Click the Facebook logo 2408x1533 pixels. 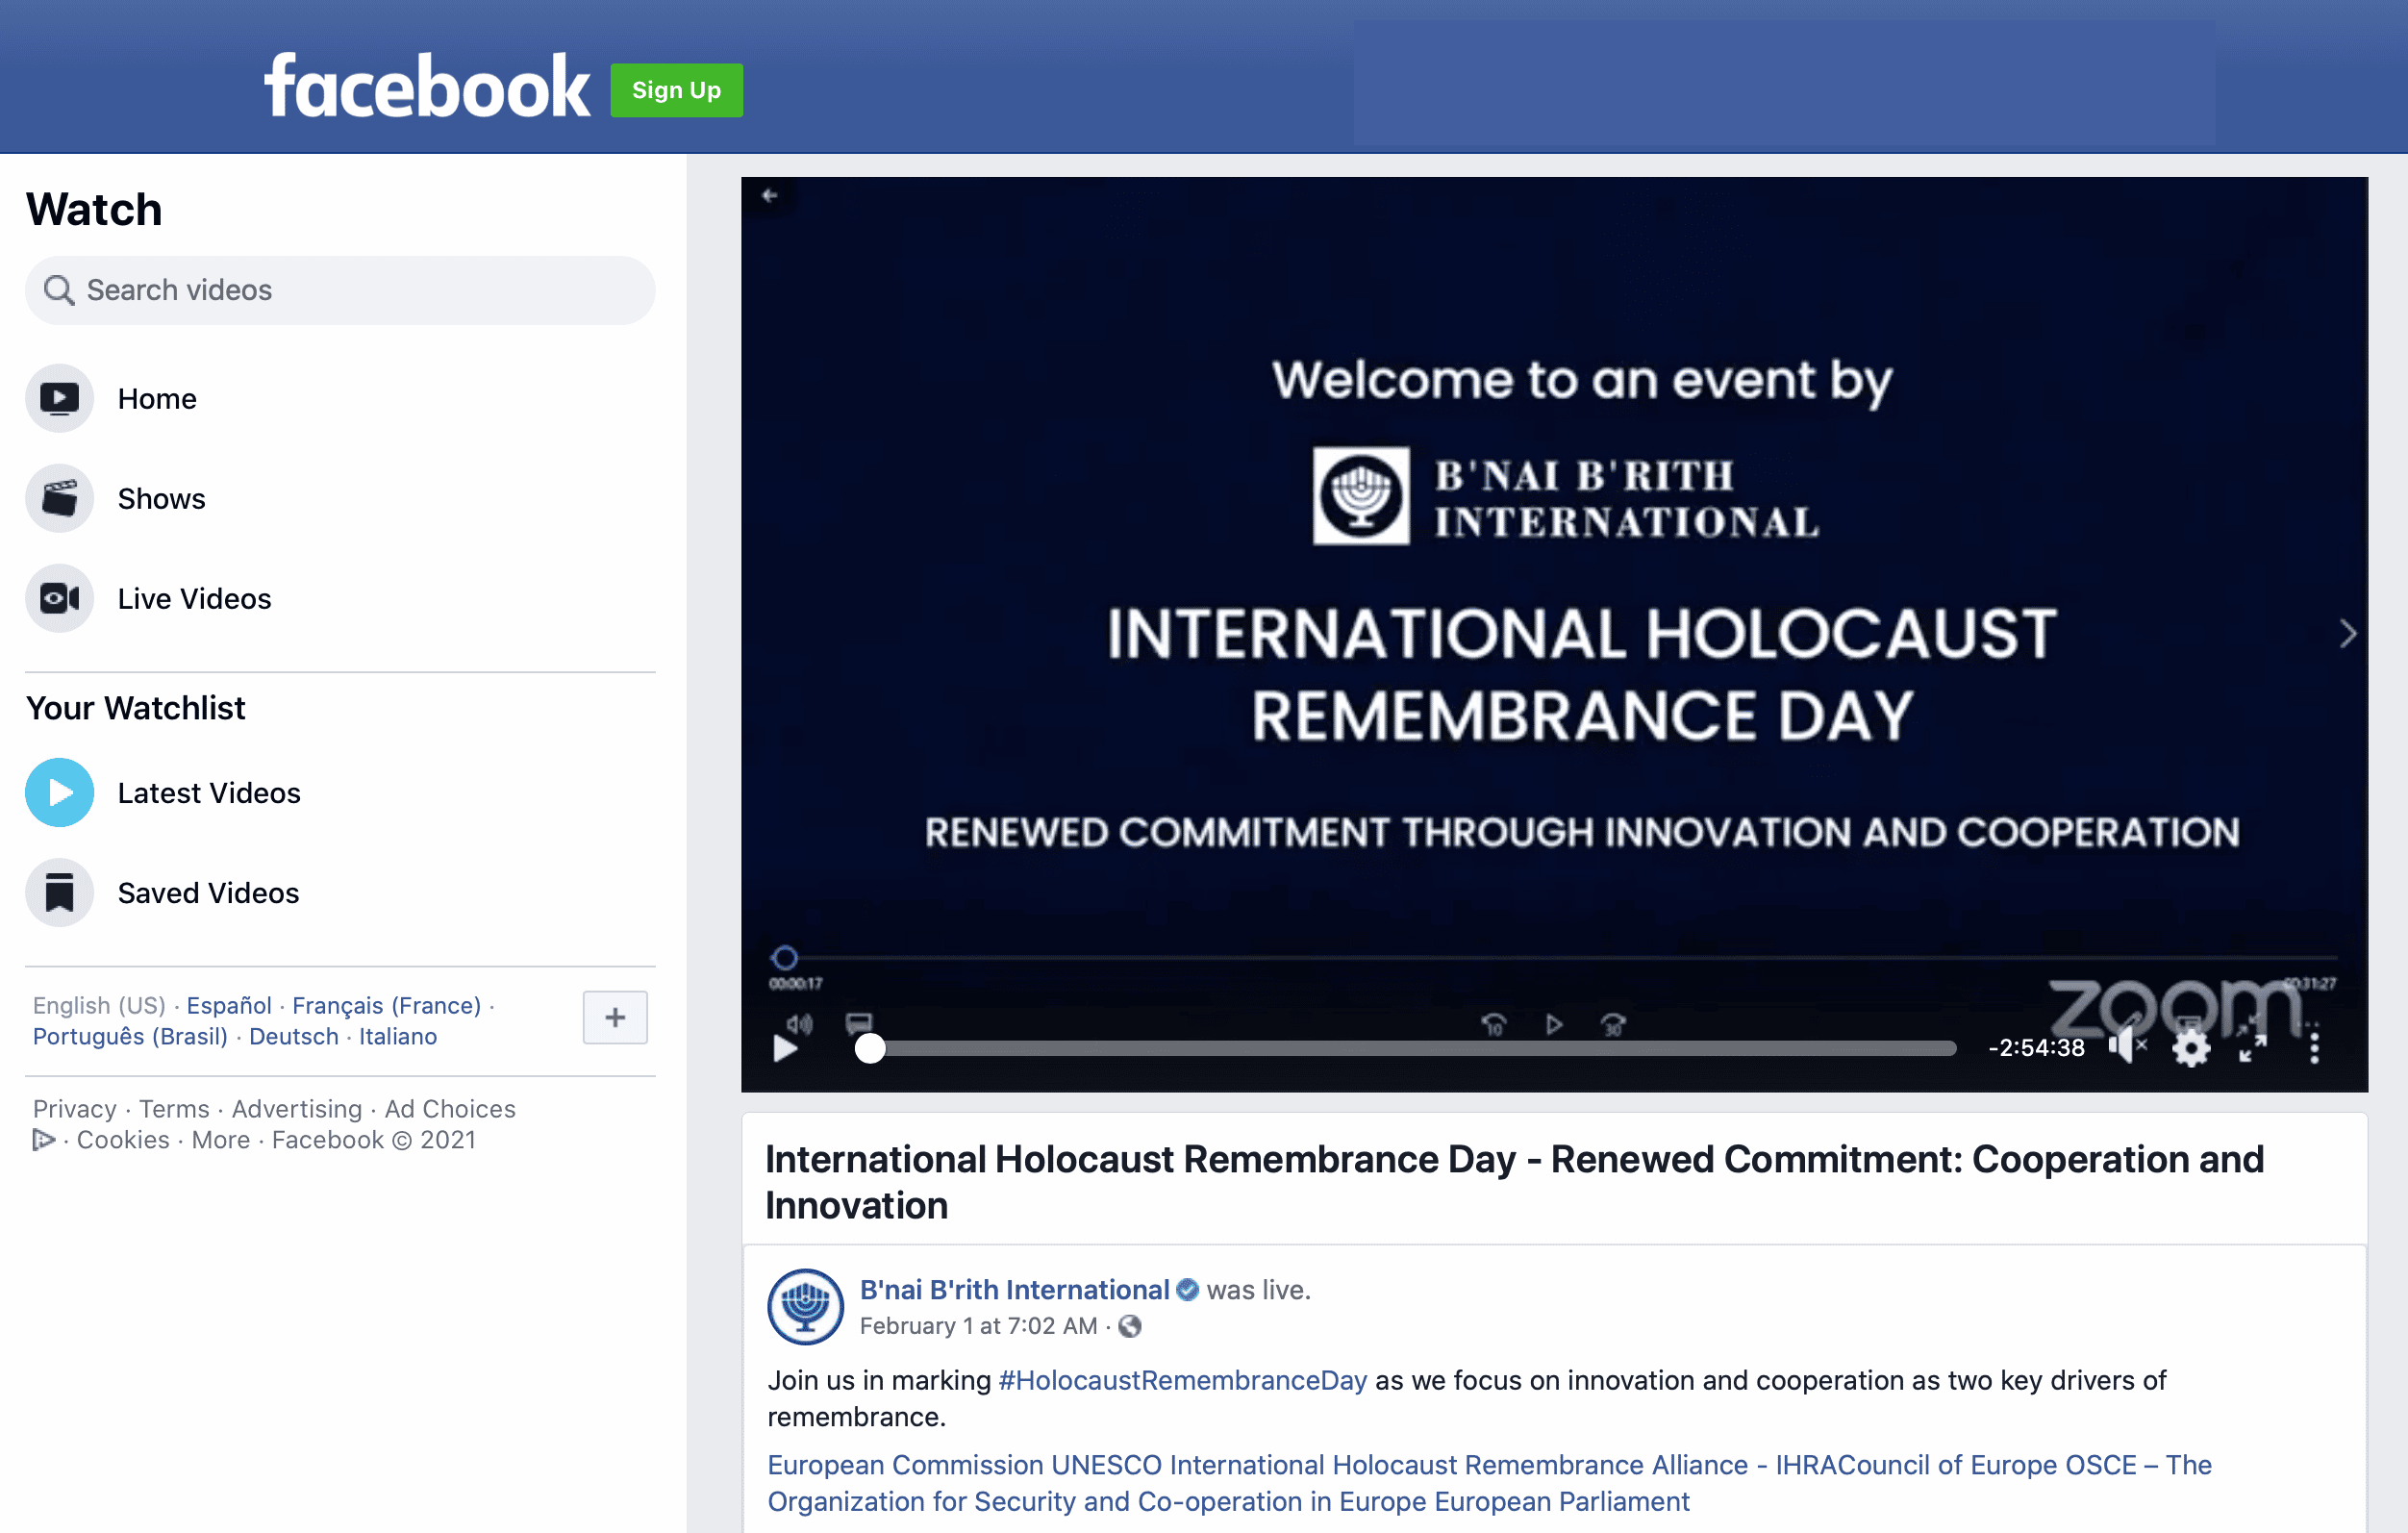(x=427, y=87)
